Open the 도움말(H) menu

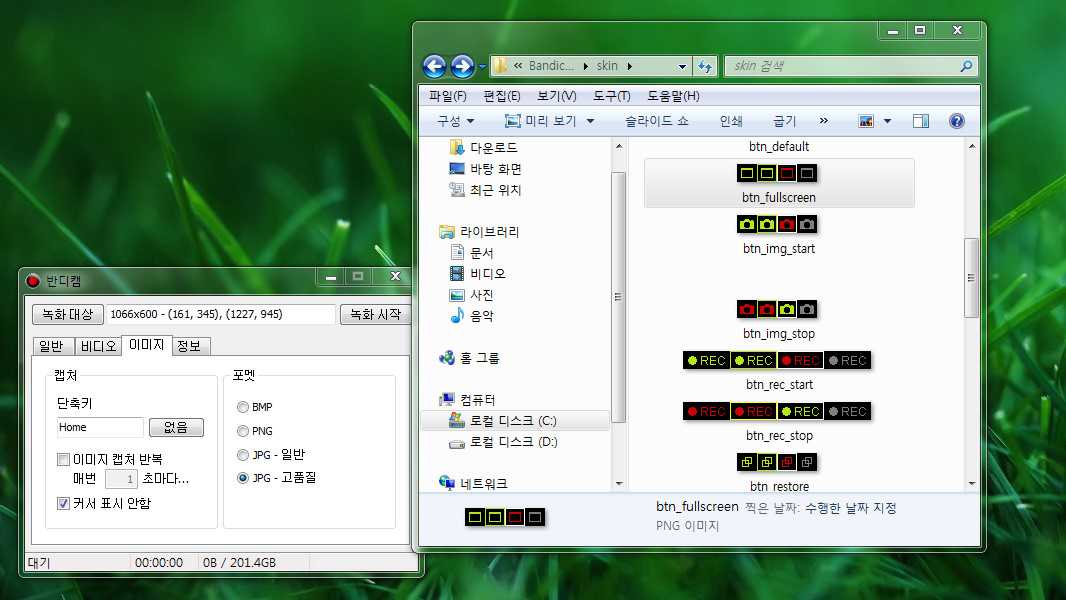click(673, 96)
